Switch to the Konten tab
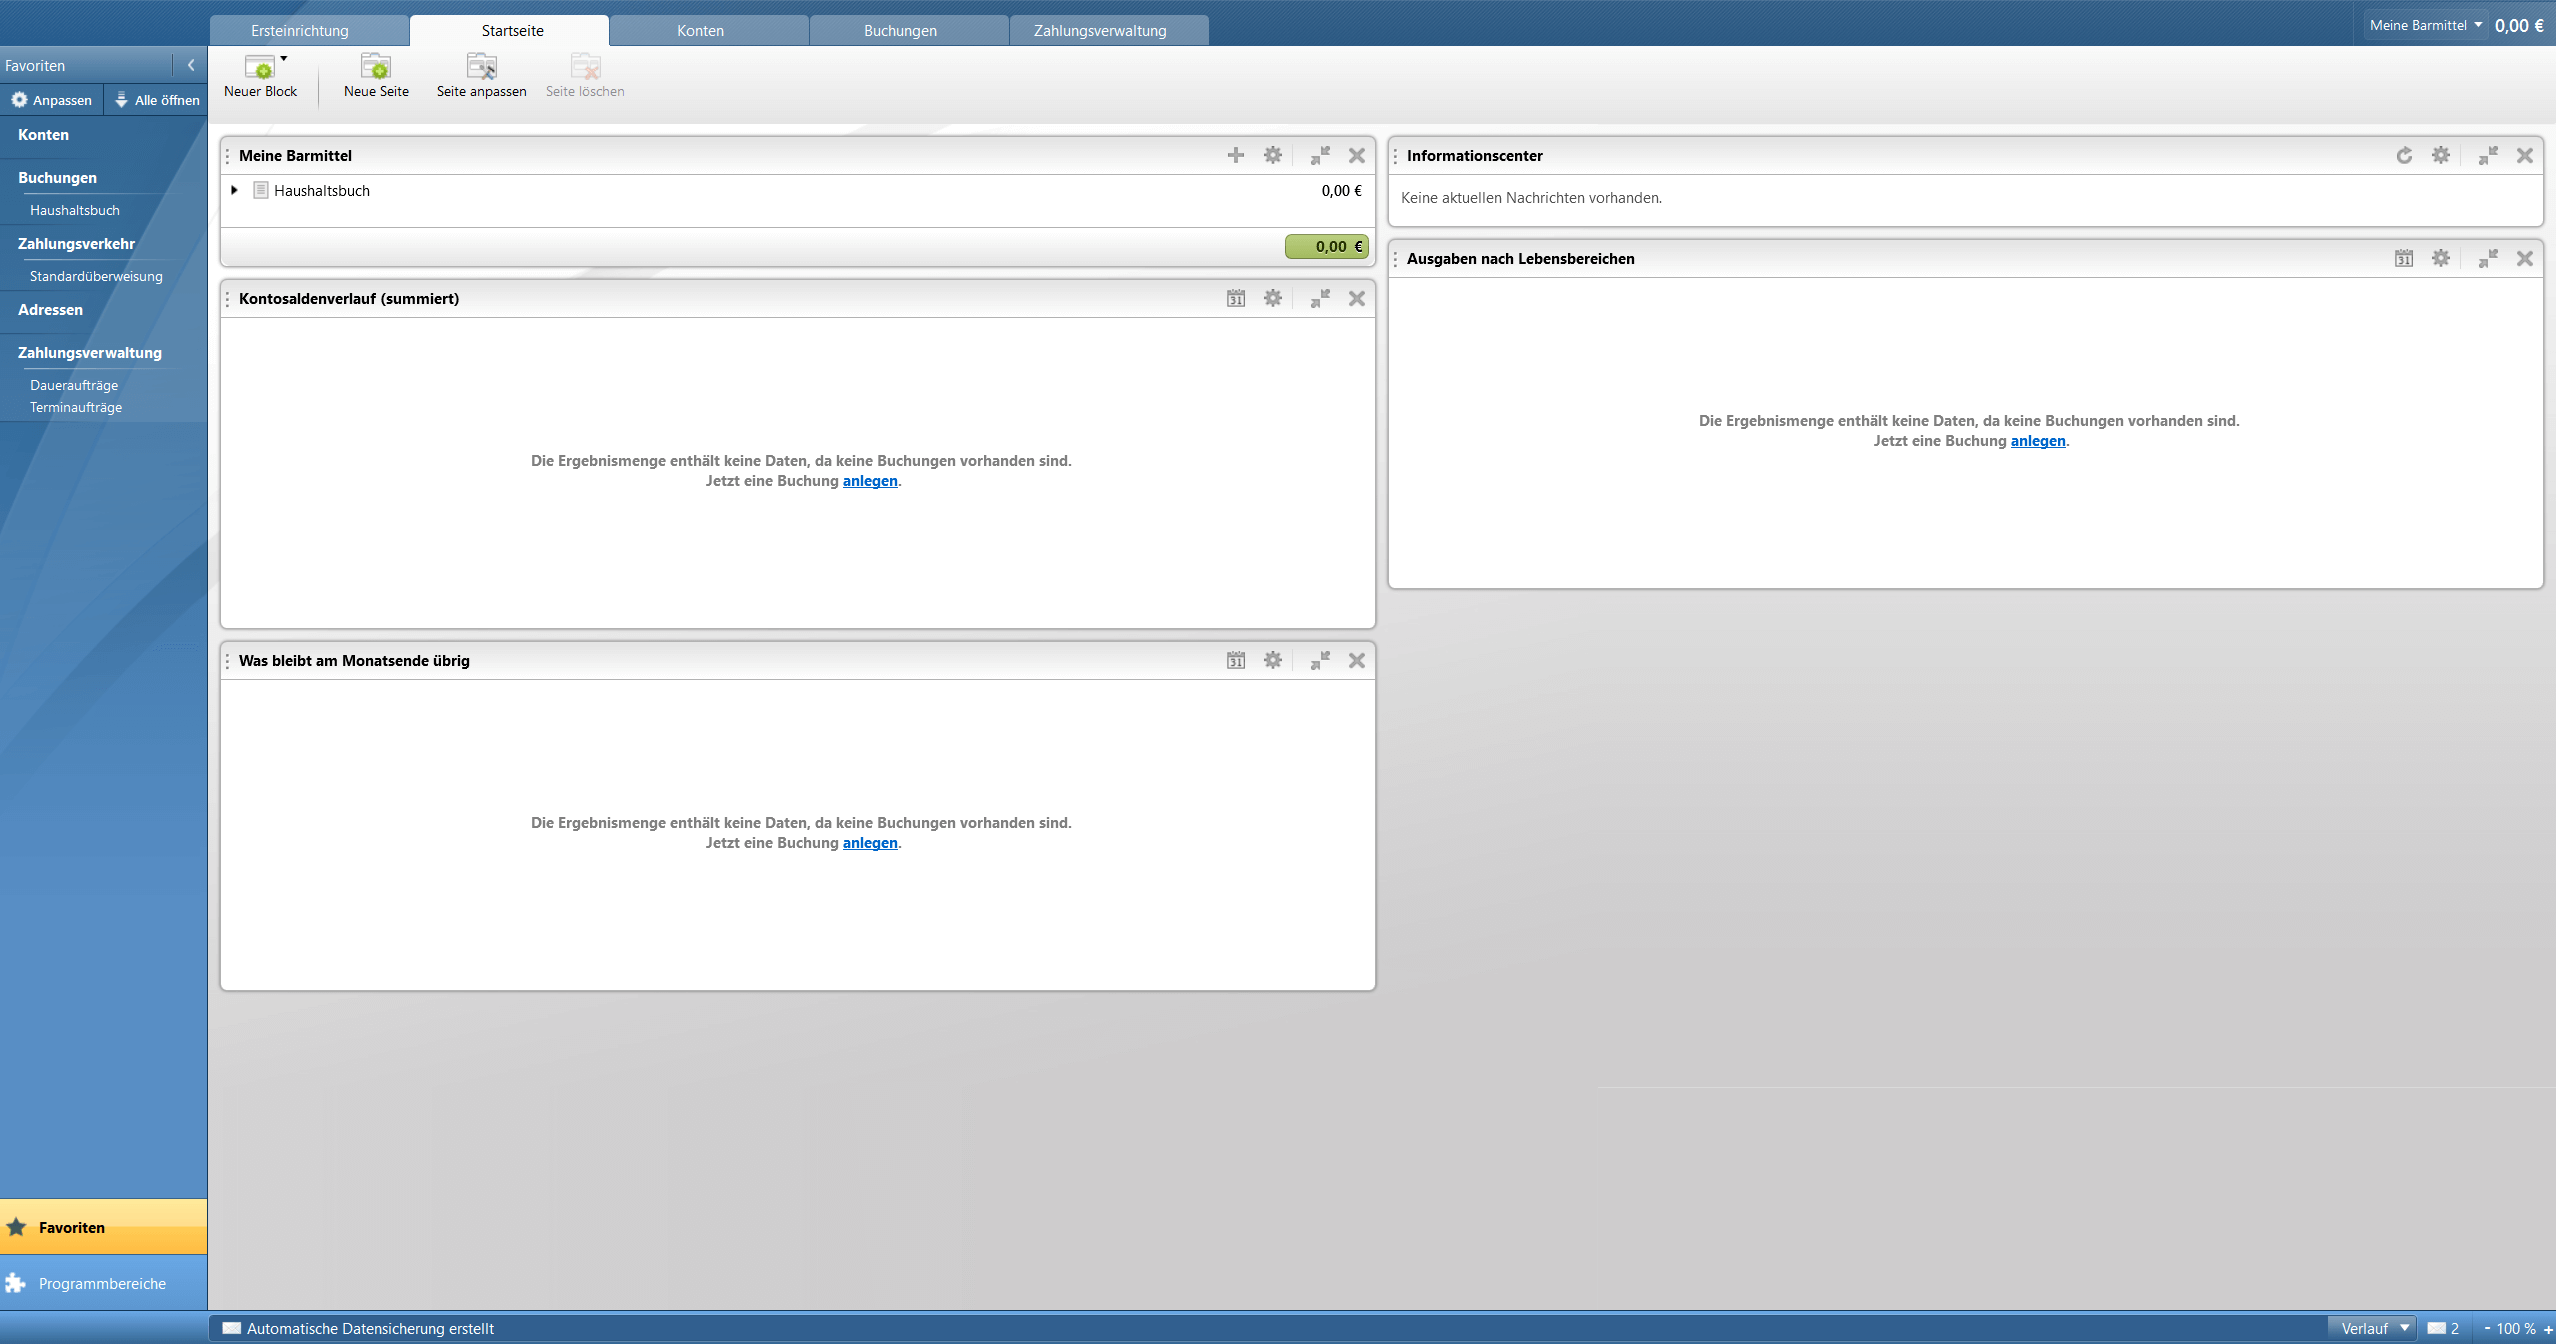The height and width of the screenshot is (1344, 2556). [x=700, y=31]
